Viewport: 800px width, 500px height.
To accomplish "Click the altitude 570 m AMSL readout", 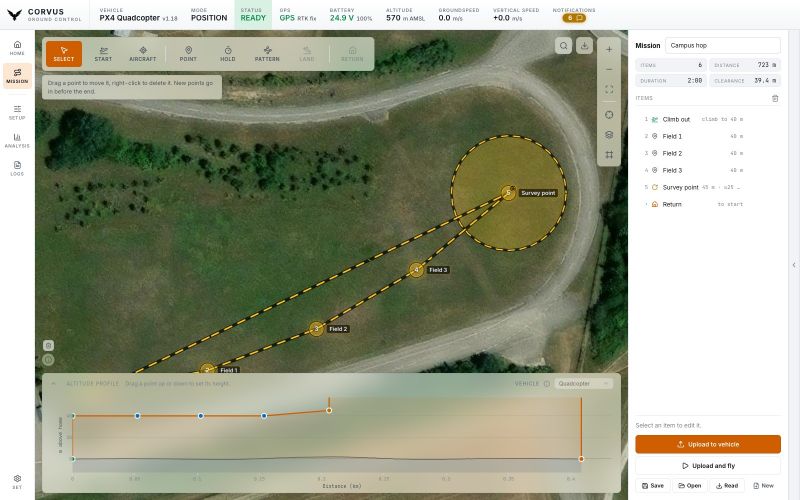I will pyautogui.click(x=406, y=15).
